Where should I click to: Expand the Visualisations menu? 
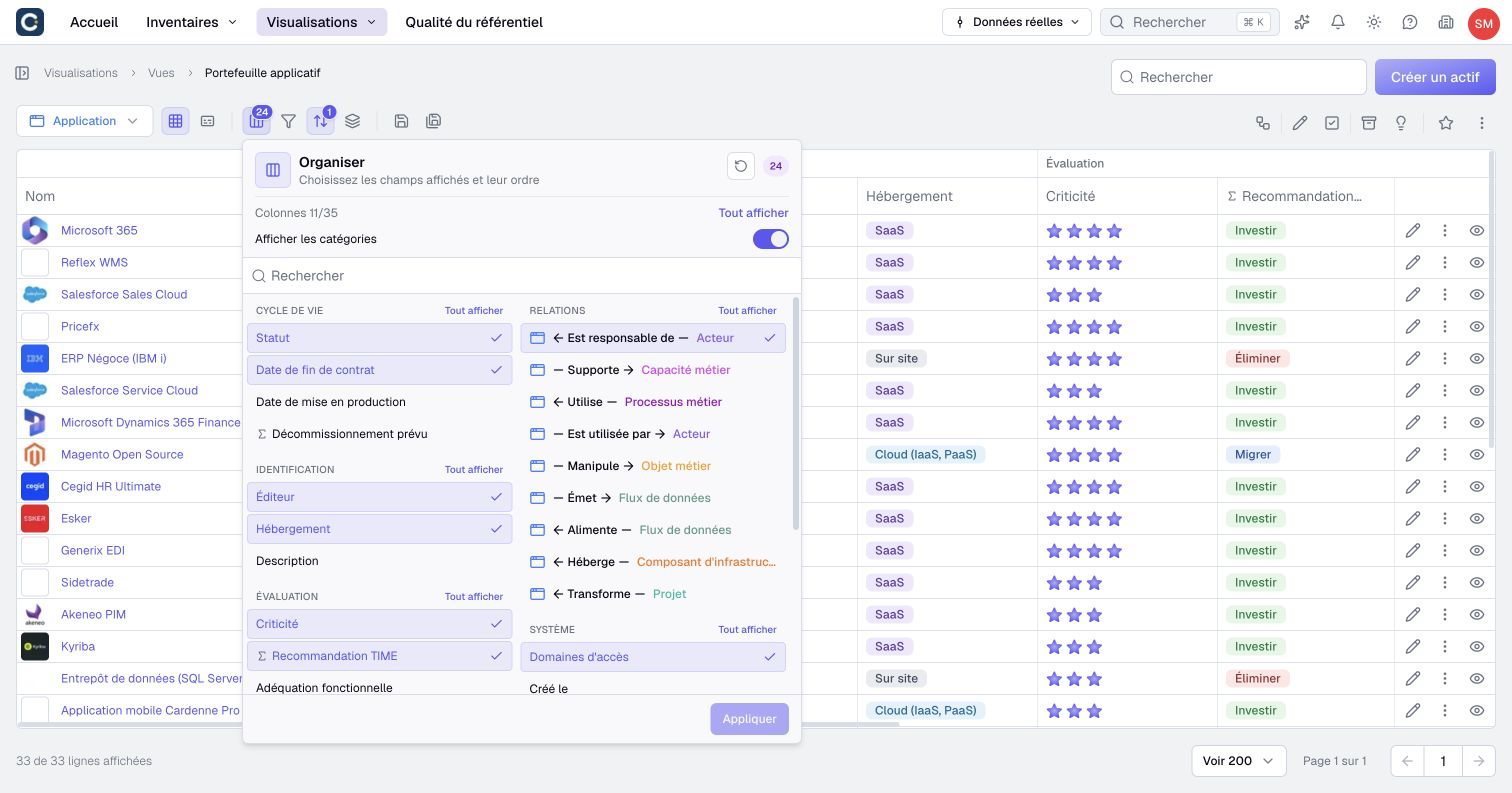pyautogui.click(x=321, y=22)
